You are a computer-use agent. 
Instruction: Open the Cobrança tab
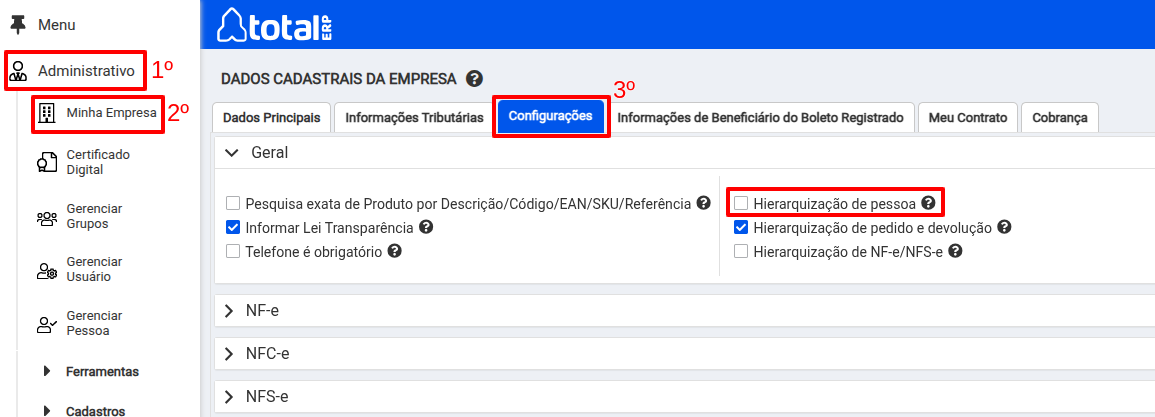pos(1060,118)
